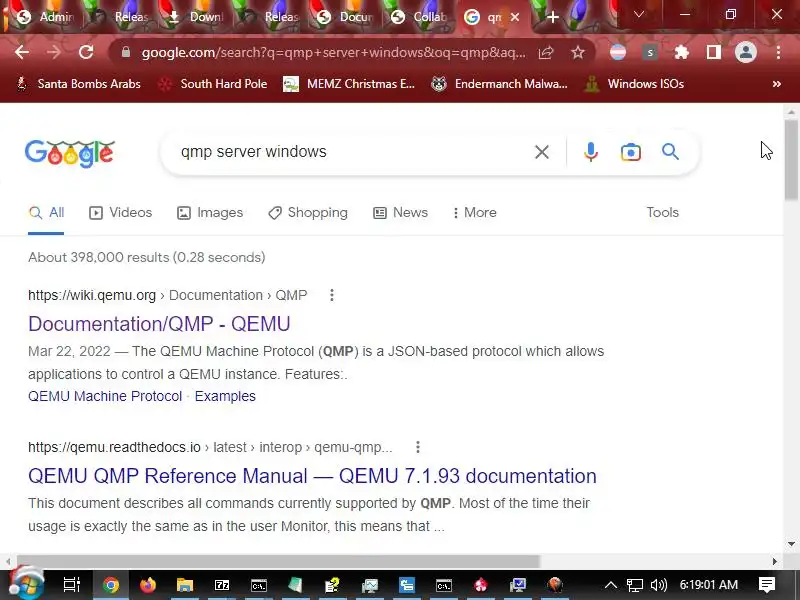Switch to Shopping results
Viewport: 800px width, 600px height.
click(x=308, y=212)
